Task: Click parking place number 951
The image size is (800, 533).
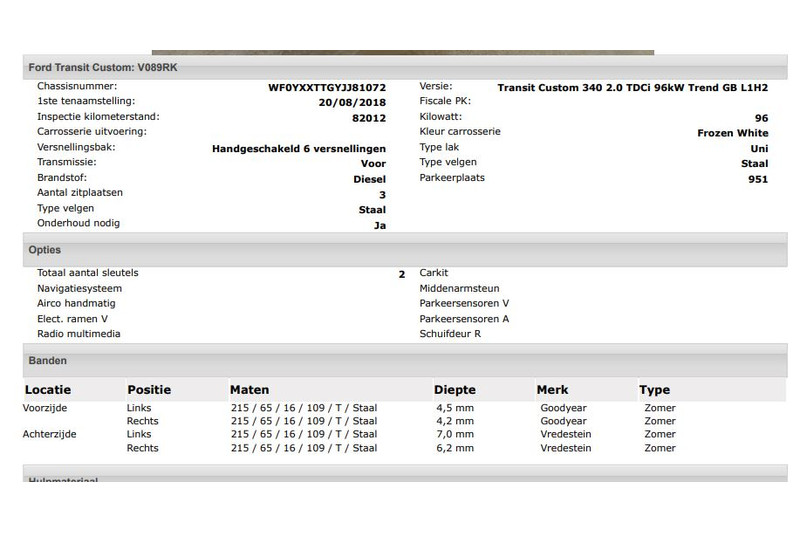Action: pyautogui.click(x=757, y=179)
